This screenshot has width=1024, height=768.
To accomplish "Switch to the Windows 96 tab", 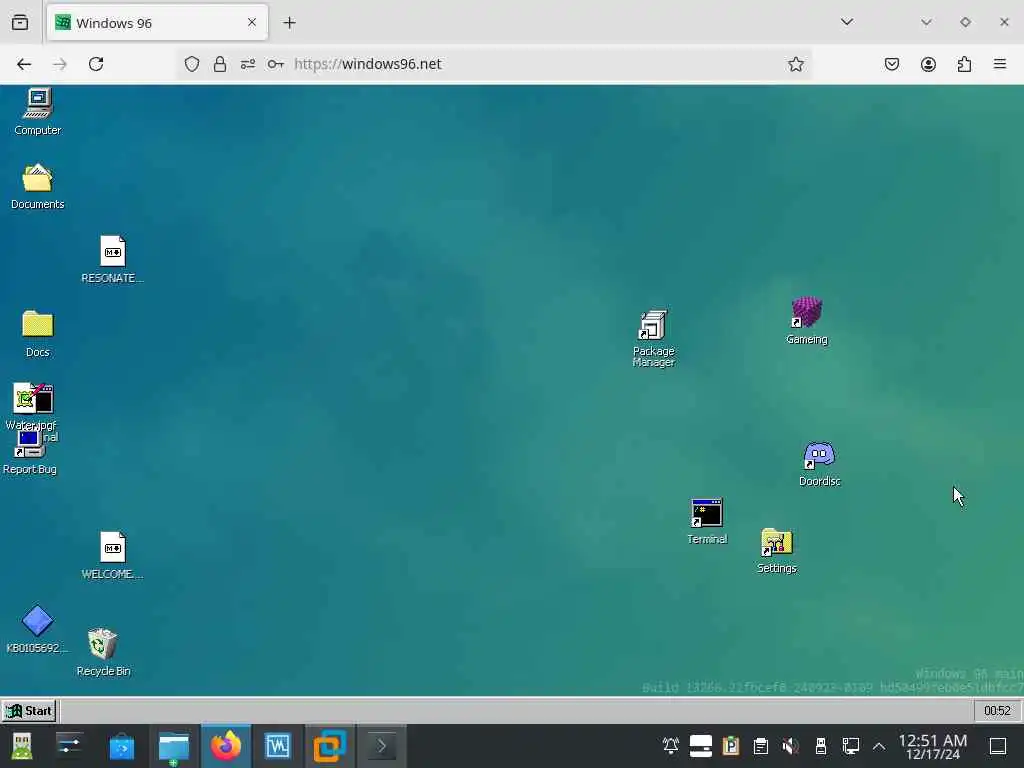I will coord(157,23).
